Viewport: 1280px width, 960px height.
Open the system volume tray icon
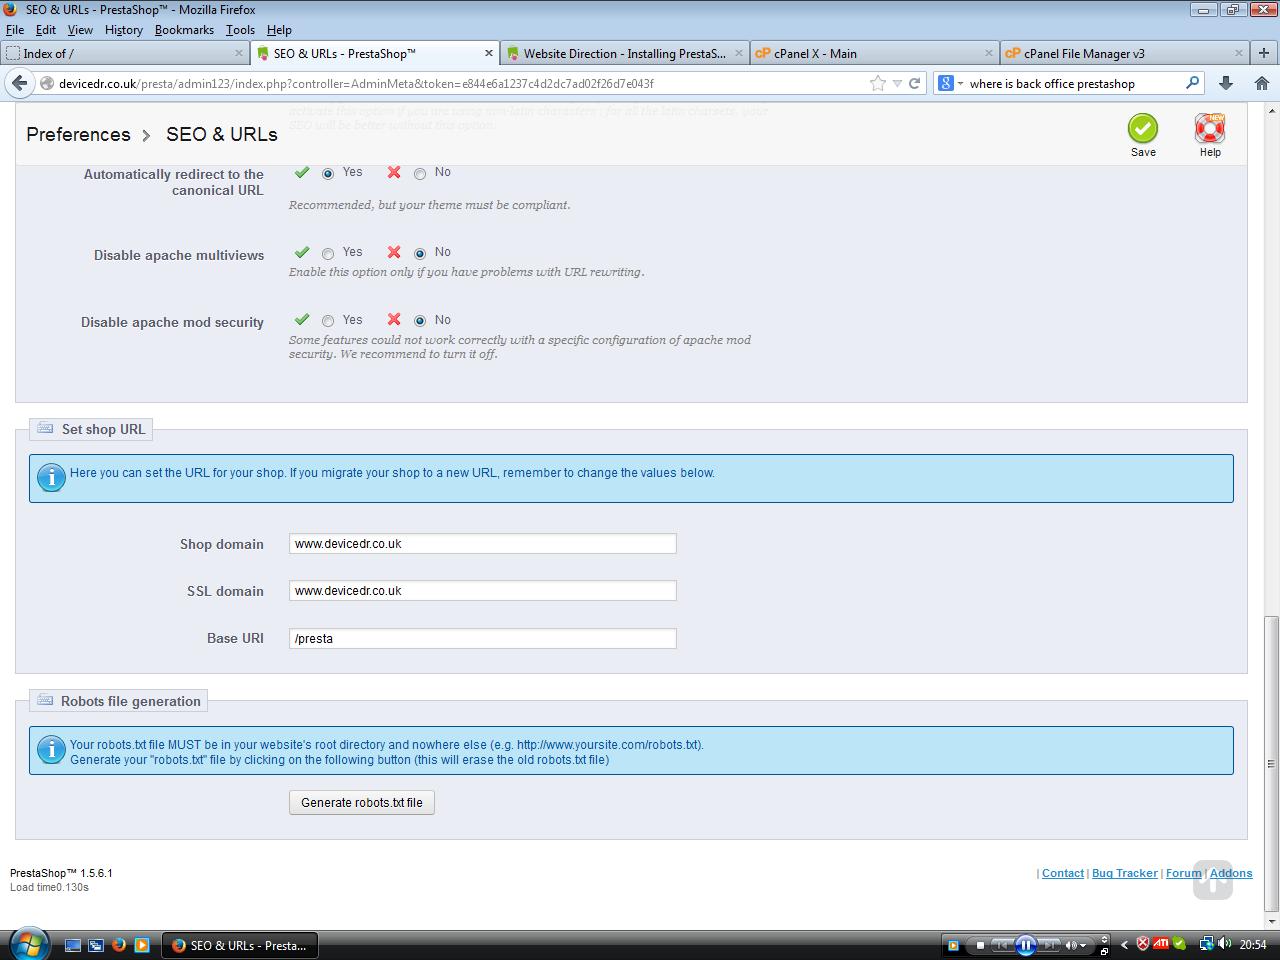[x=1224, y=944]
